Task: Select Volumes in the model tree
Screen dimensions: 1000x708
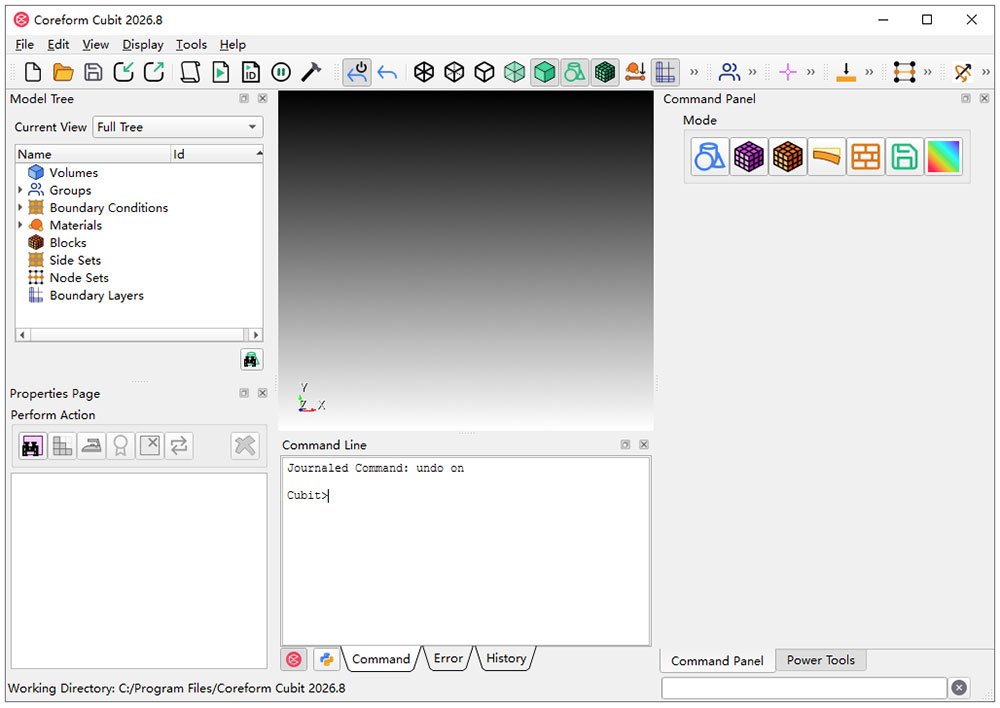Action: tap(73, 173)
